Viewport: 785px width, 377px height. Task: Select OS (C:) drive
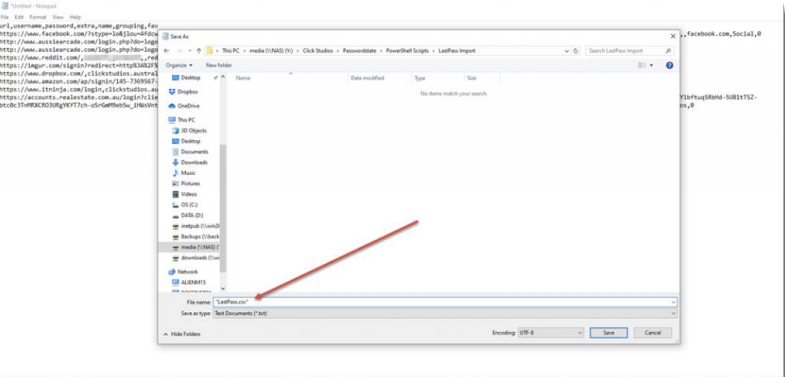[189, 205]
